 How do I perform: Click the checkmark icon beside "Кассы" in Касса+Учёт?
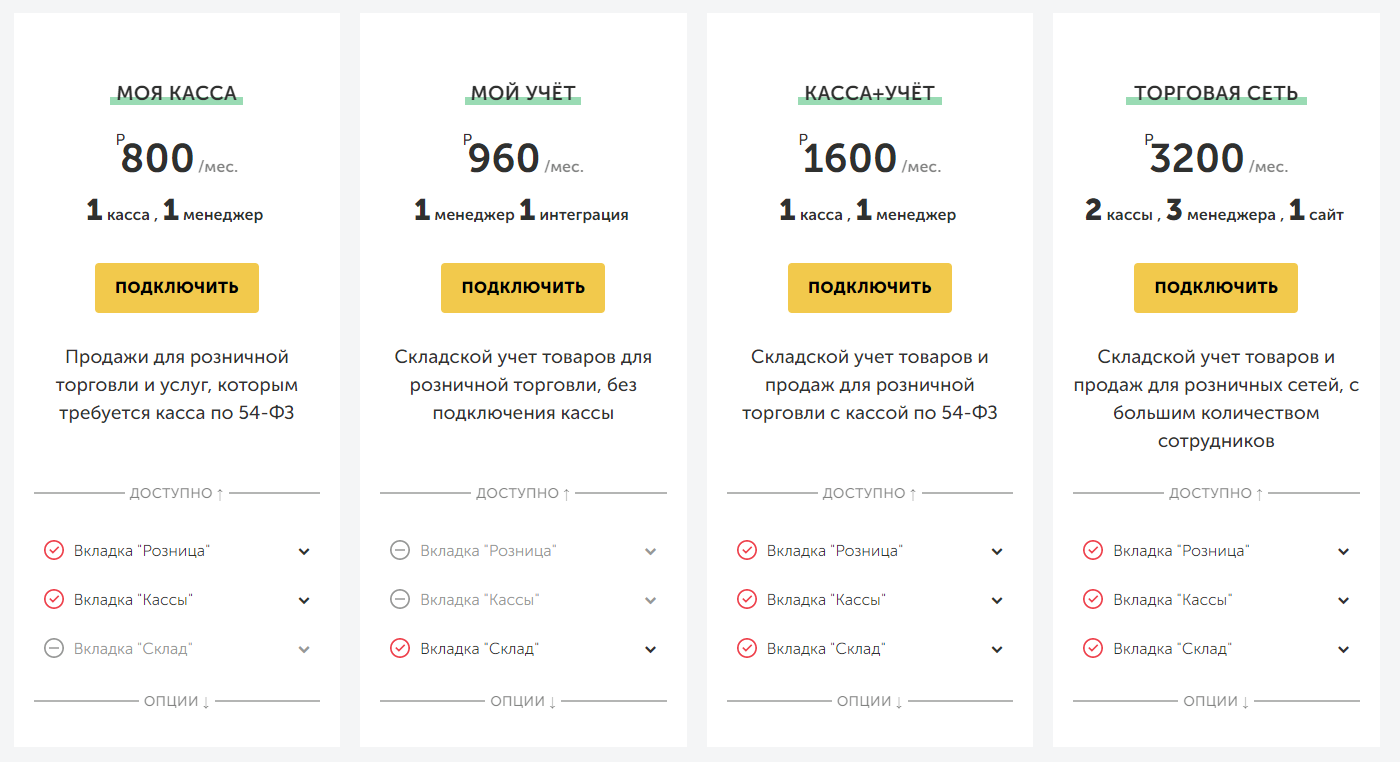[747, 599]
